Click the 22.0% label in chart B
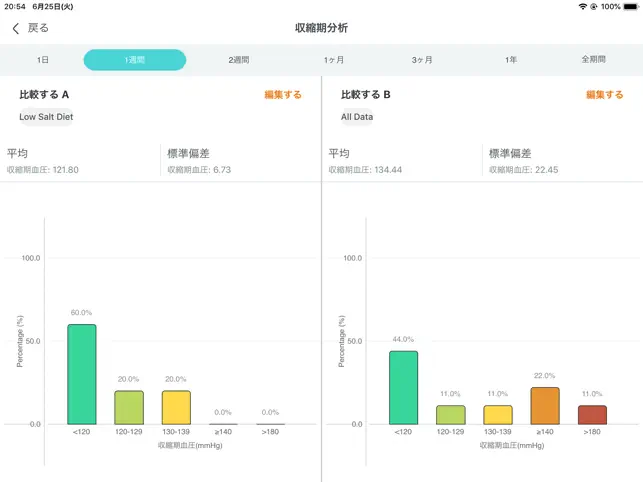 [545, 376]
